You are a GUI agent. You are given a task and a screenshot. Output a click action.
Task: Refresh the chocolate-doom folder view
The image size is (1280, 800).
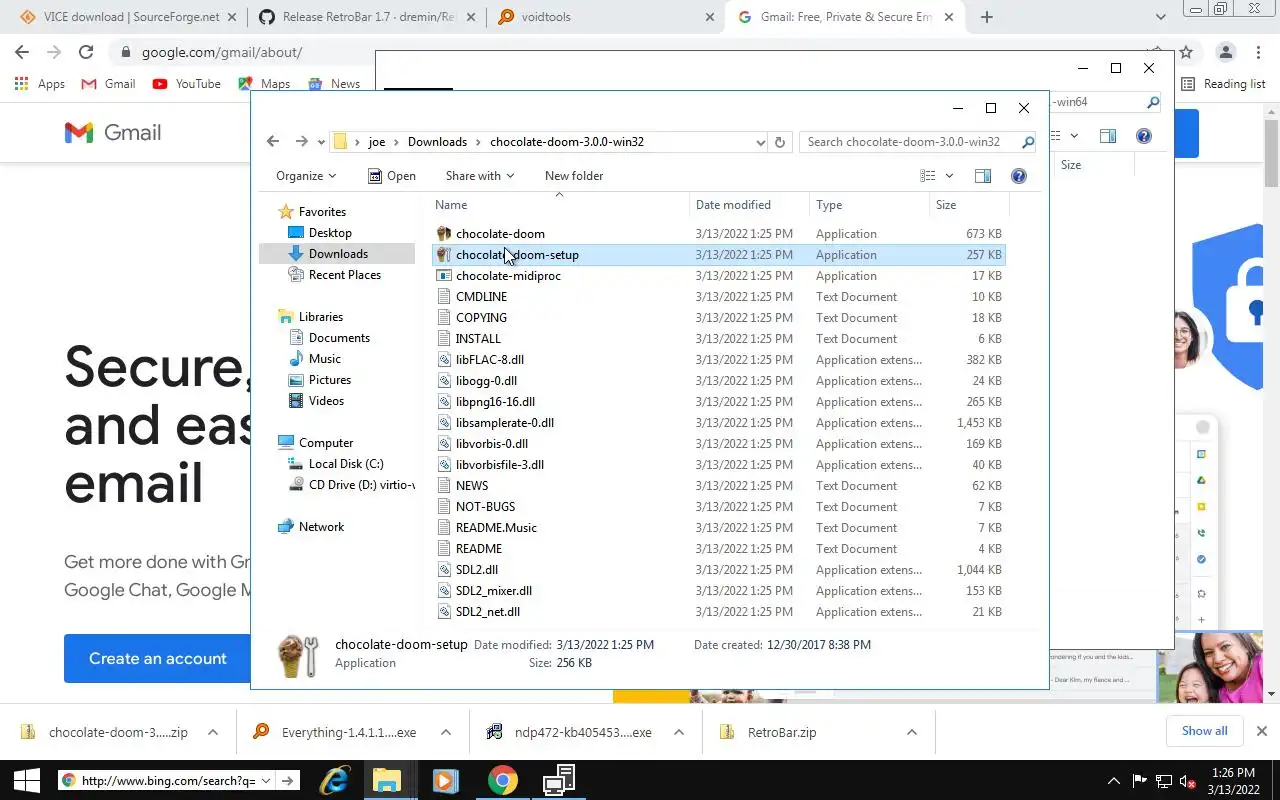click(x=780, y=142)
